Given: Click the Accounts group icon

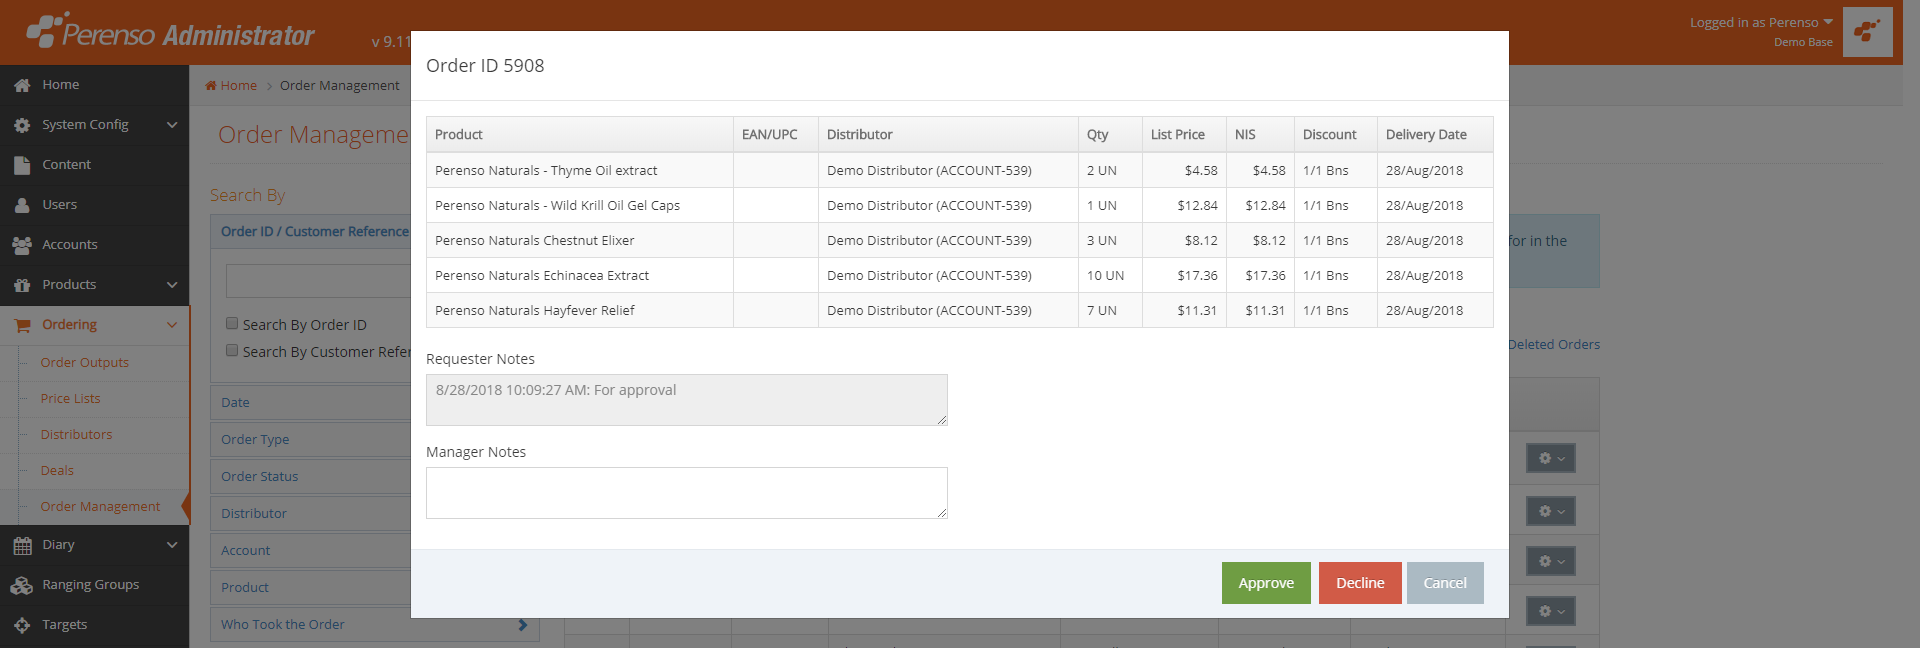Looking at the screenshot, I should pyautogui.click(x=22, y=245).
